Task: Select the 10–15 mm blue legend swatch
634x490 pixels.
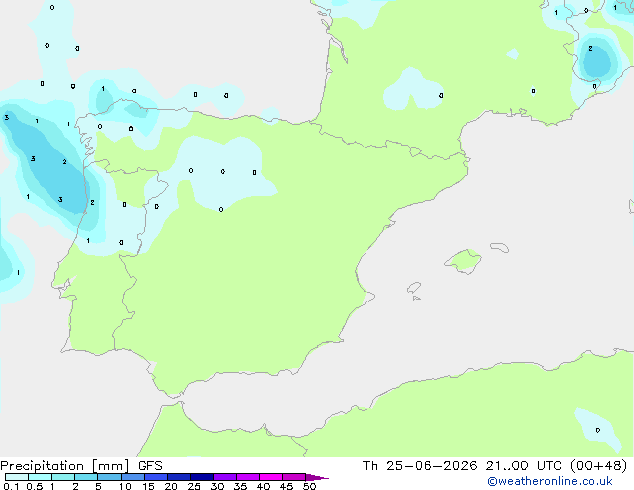Action: click(x=133, y=477)
